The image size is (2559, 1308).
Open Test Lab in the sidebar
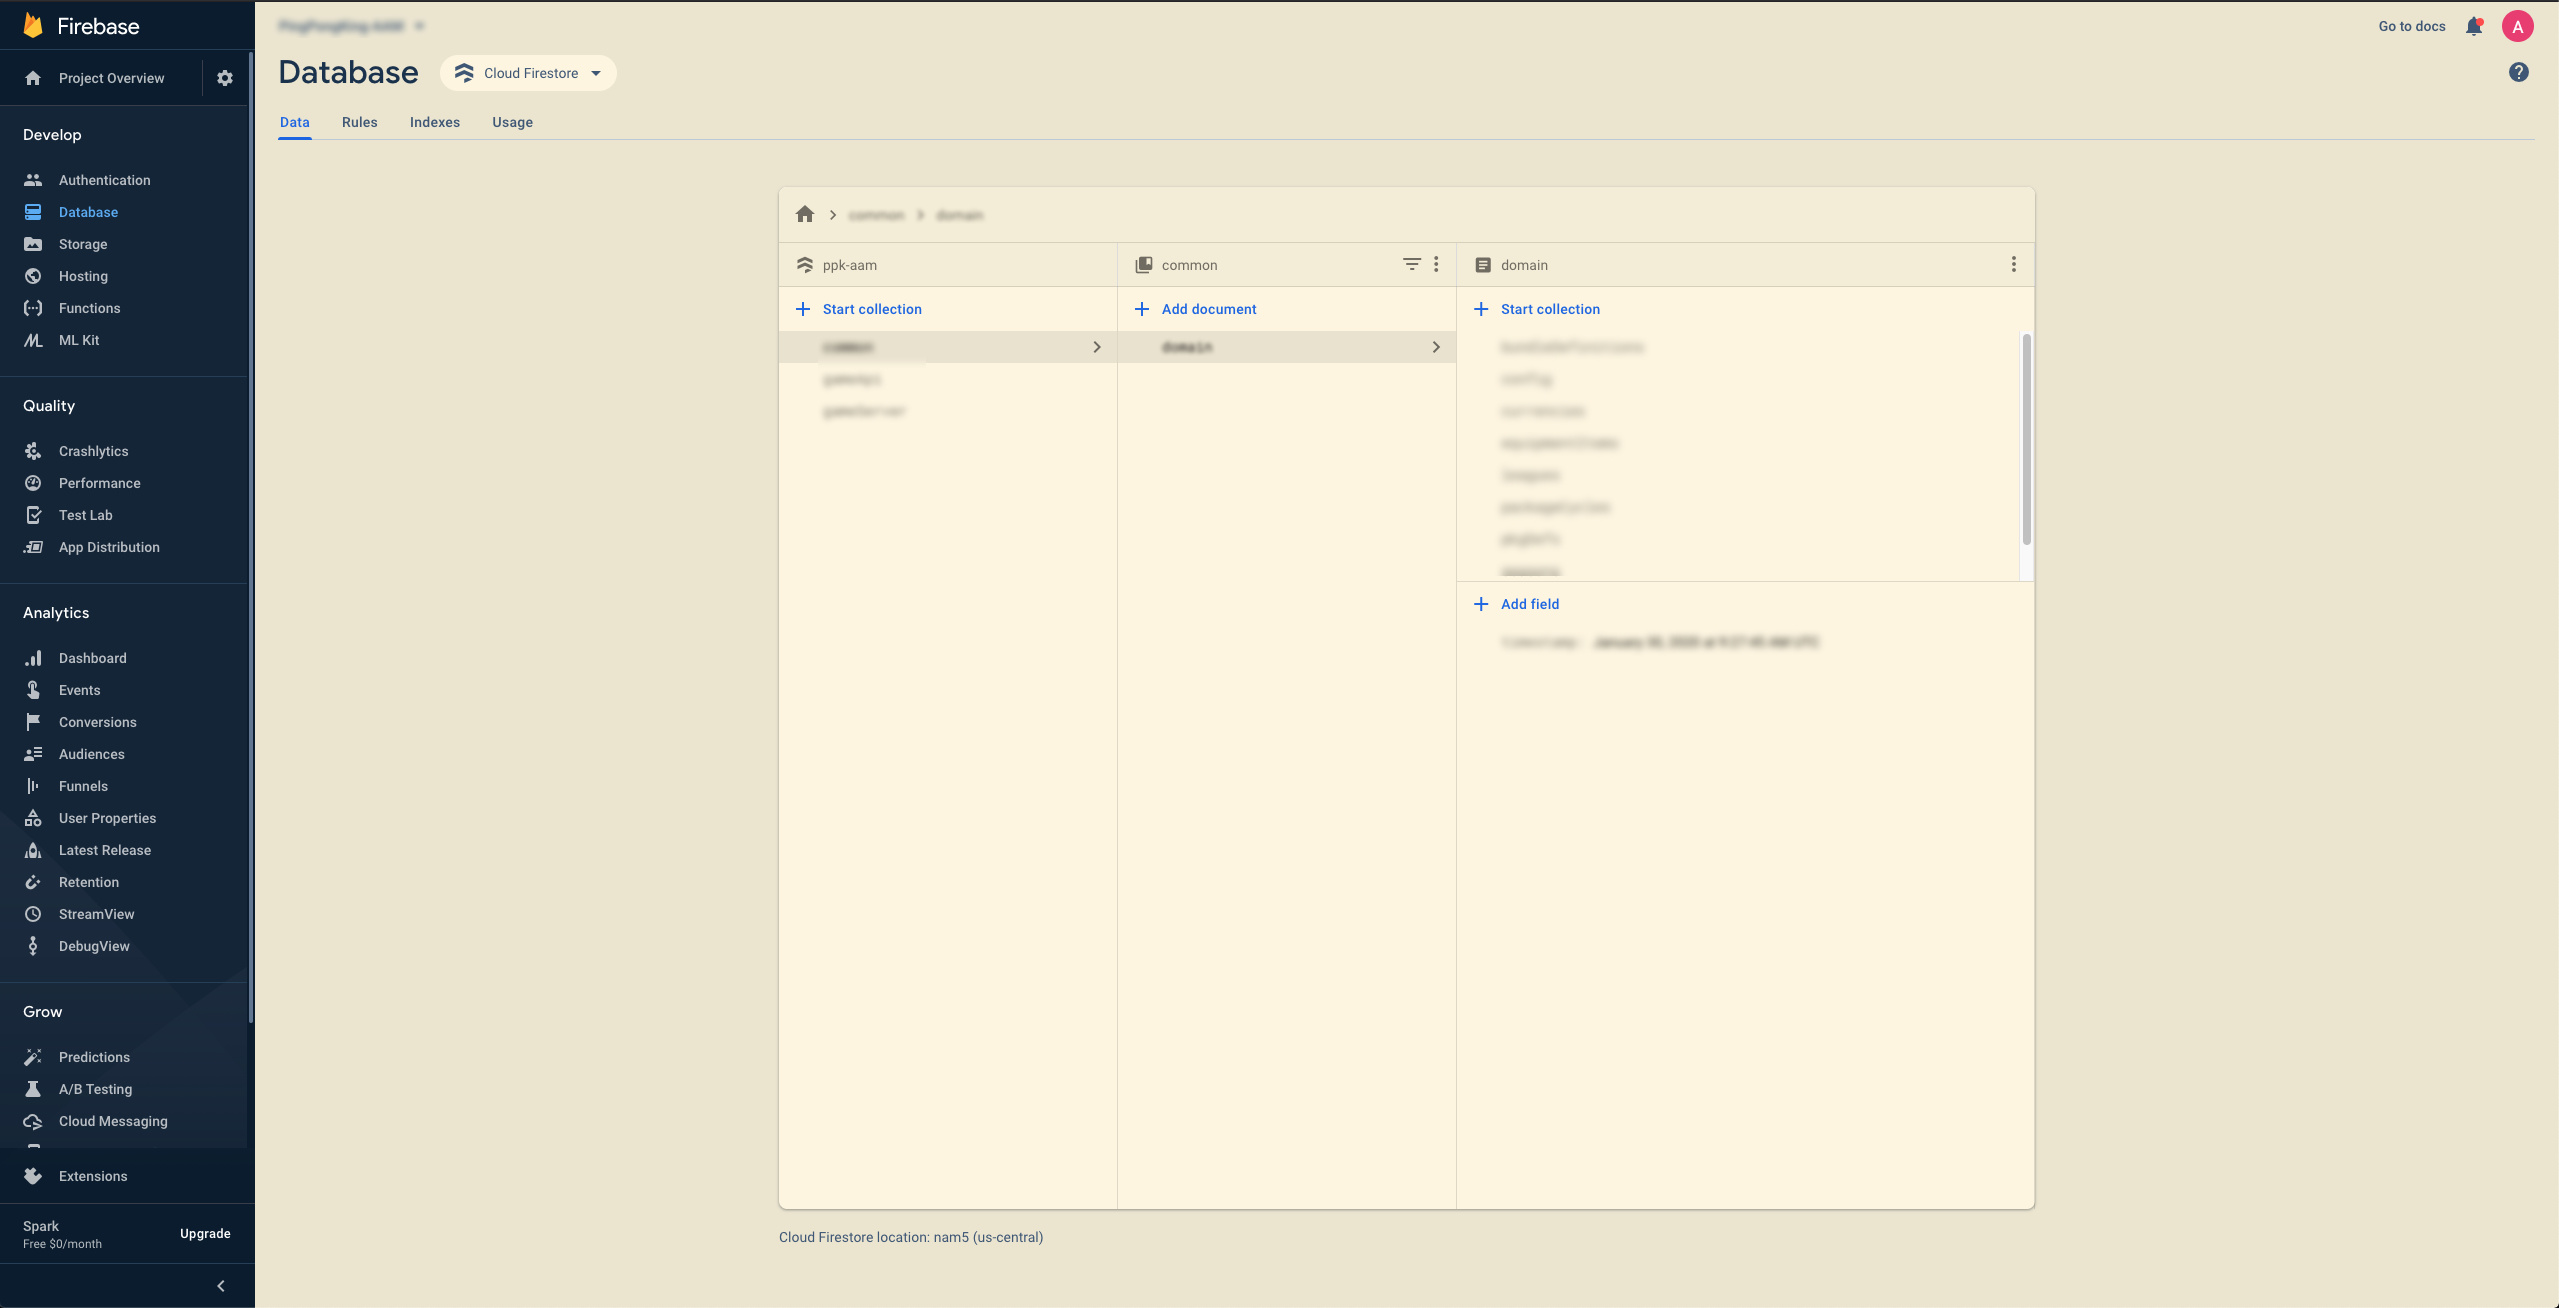(x=85, y=515)
